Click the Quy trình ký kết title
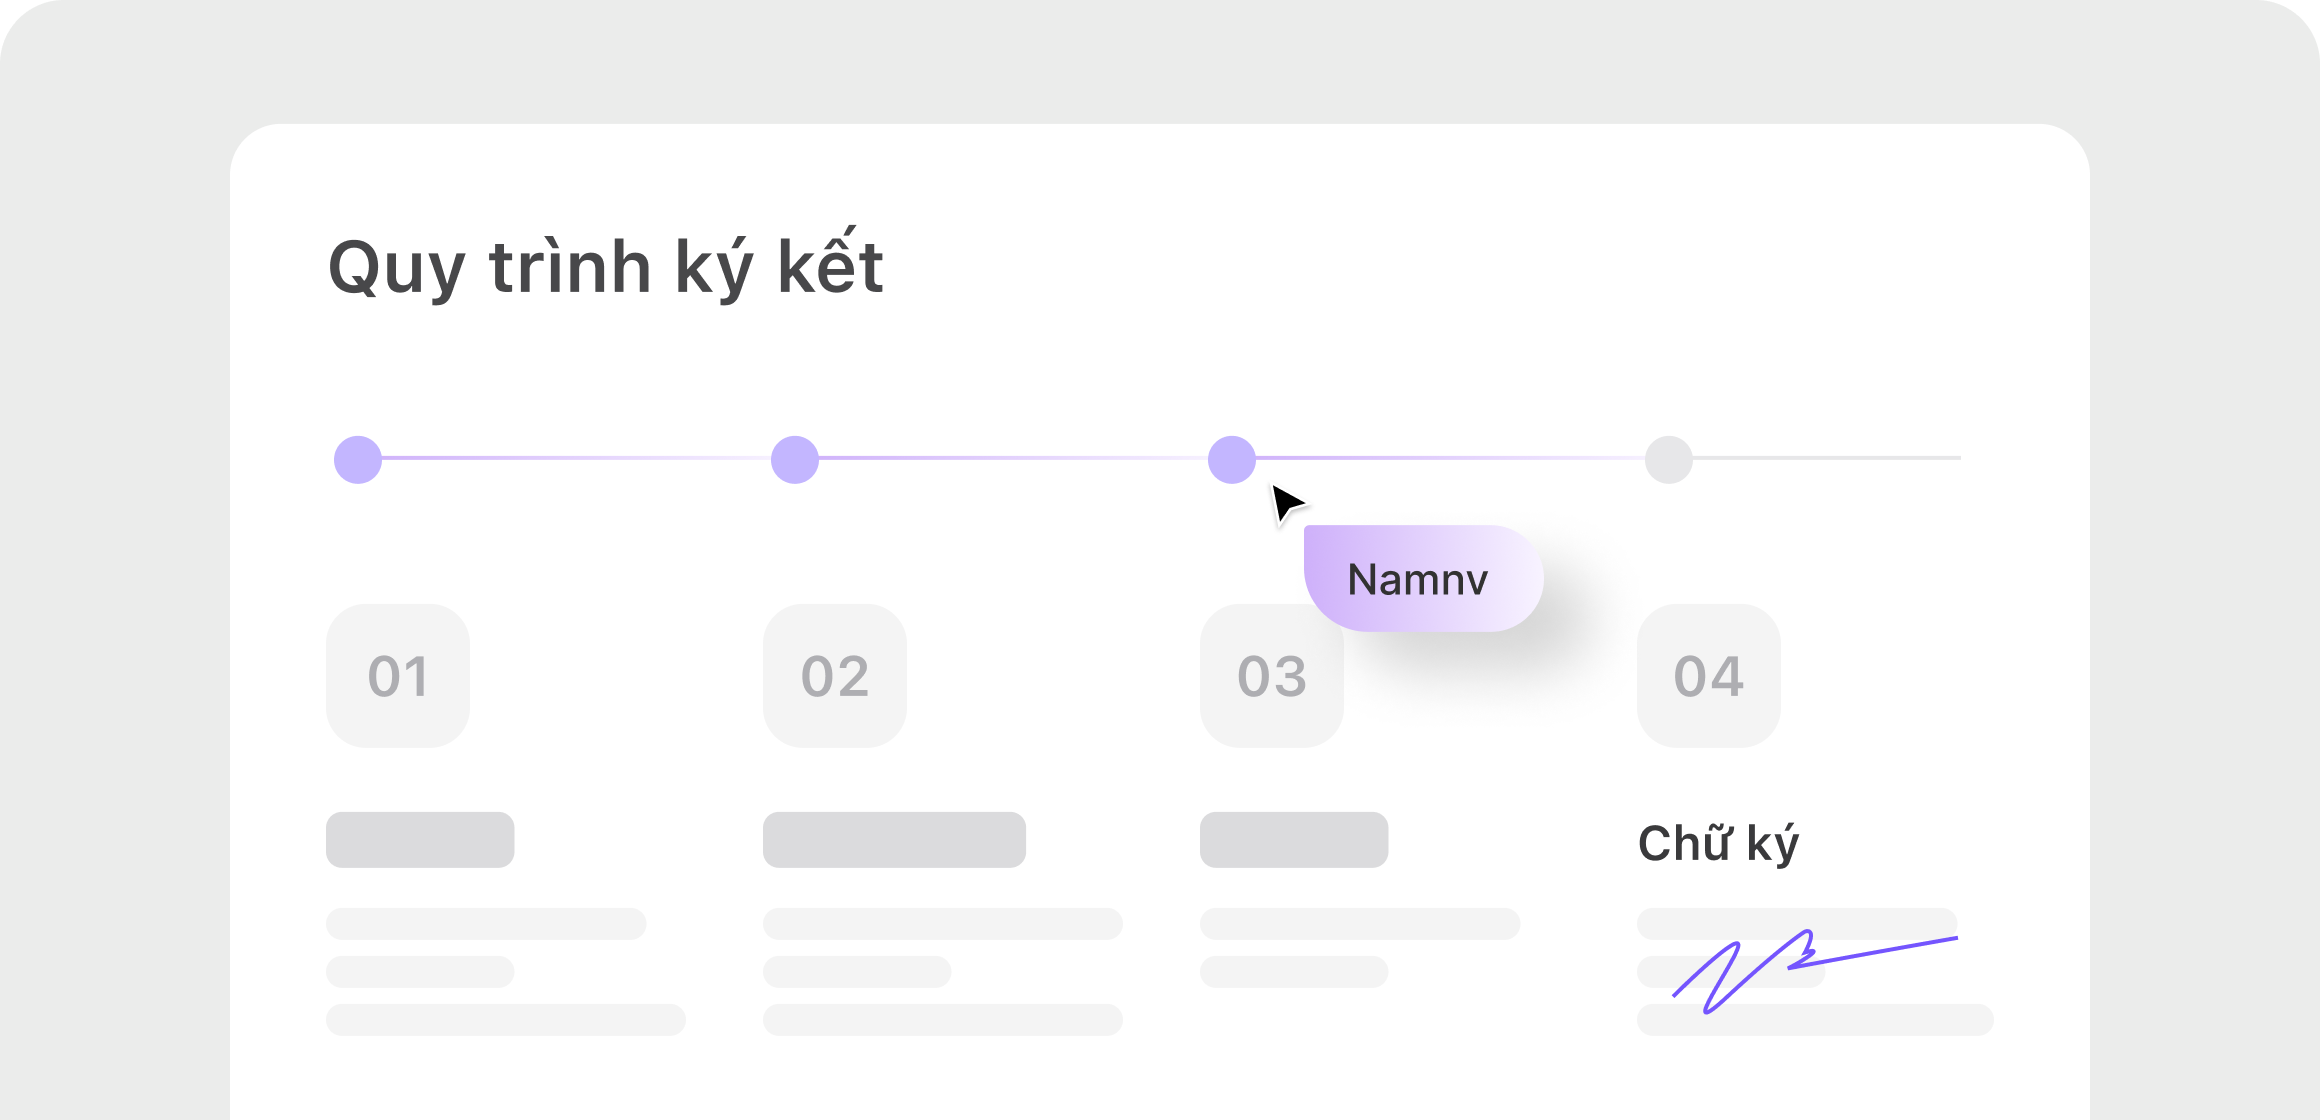The width and height of the screenshot is (2320, 1120). click(606, 266)
